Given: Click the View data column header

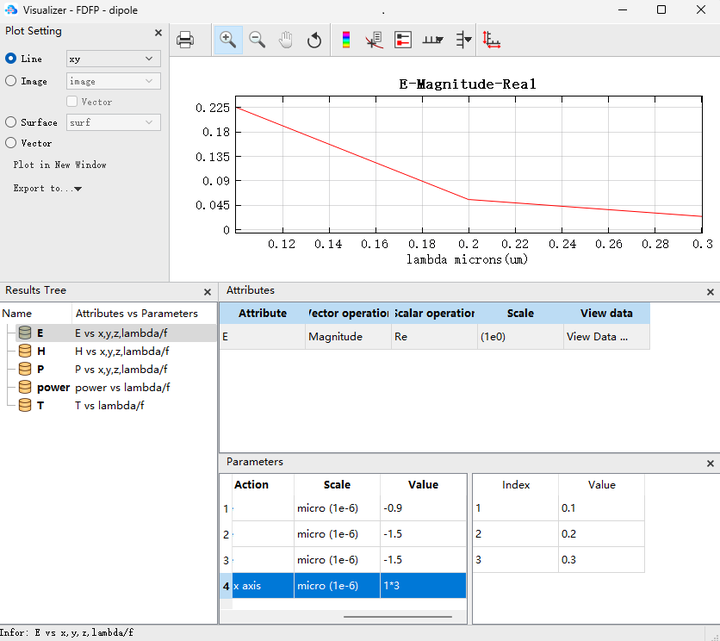Looking at the screenshot, I should click(607, 313).
